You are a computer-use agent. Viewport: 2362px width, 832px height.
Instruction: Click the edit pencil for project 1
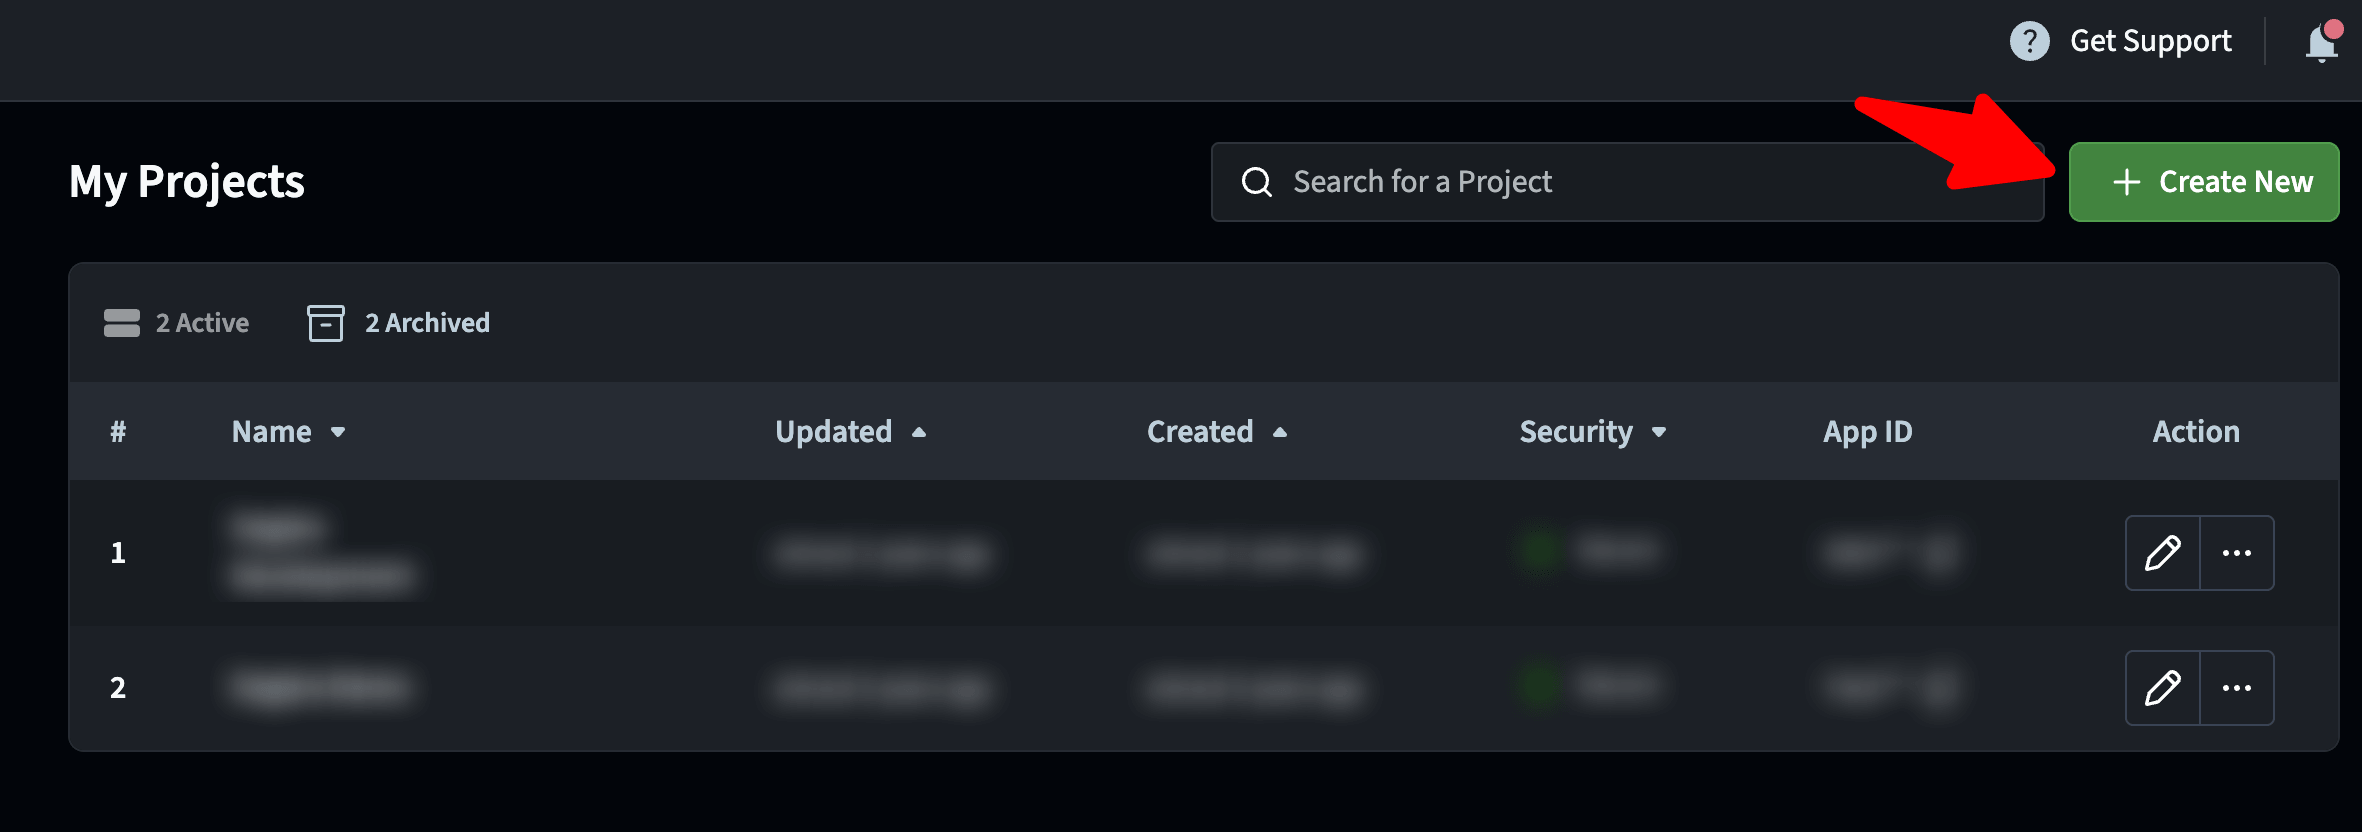(2163, 553)
